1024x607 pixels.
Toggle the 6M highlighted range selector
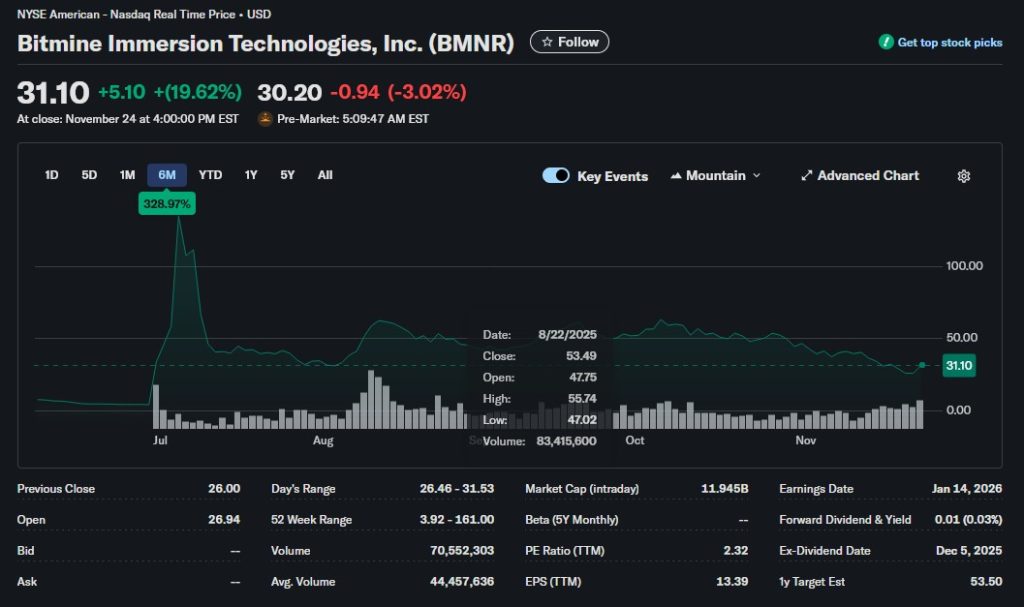tap(166, 174)
